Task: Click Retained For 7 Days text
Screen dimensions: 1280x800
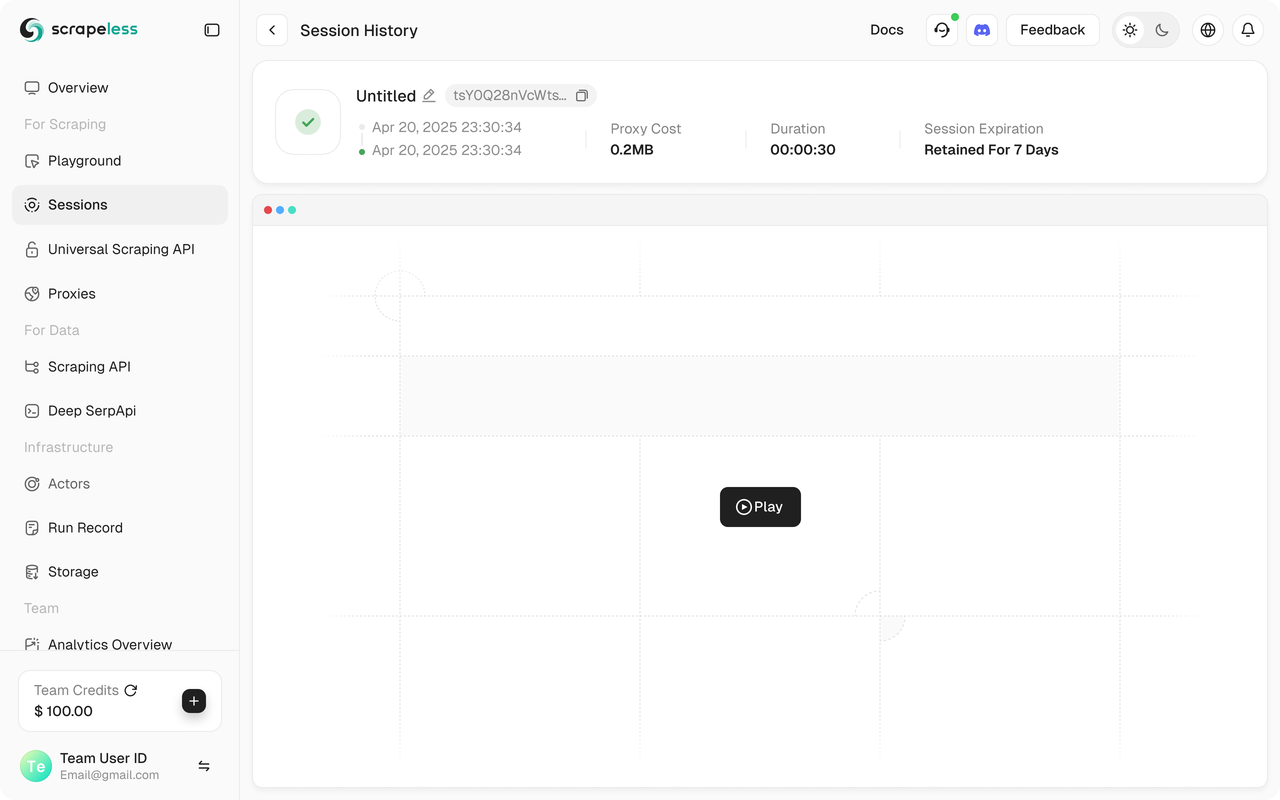Action: coord(991,150)
